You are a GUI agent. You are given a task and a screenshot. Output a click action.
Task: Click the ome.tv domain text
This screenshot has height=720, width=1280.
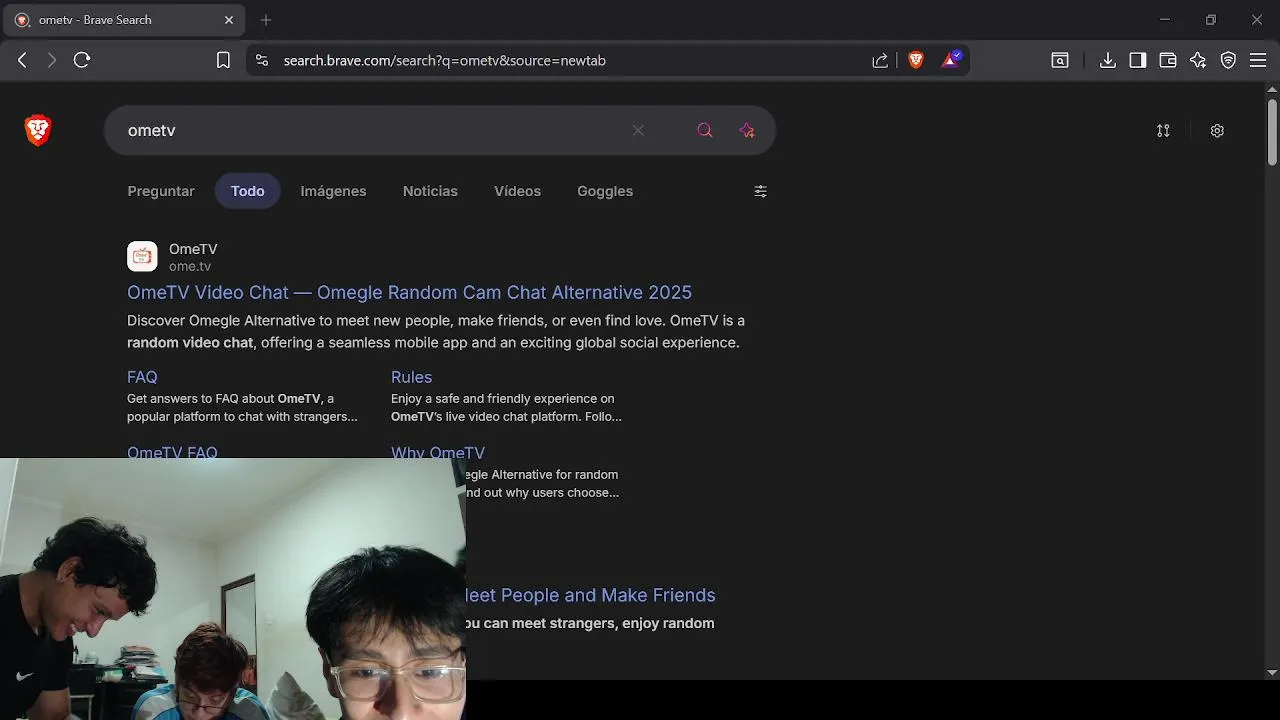pos(190,267)
